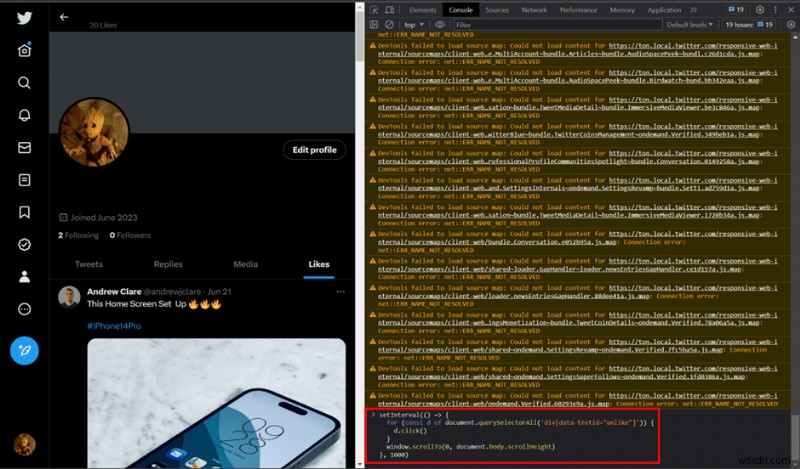Click the 19 Issues link in console toolbar
Screen dimensions: 800x469
click(x=749, y=24)
